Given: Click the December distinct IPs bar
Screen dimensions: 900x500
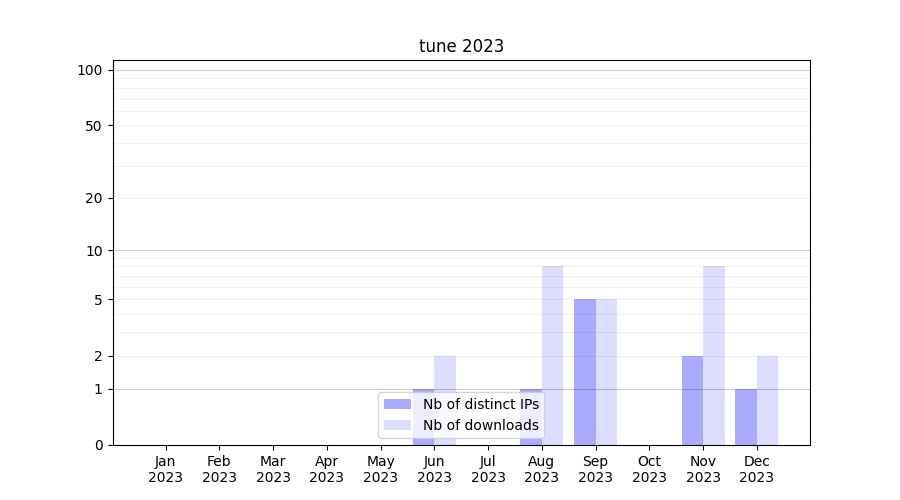Looking at the screenshot, I should click(746, 417).
